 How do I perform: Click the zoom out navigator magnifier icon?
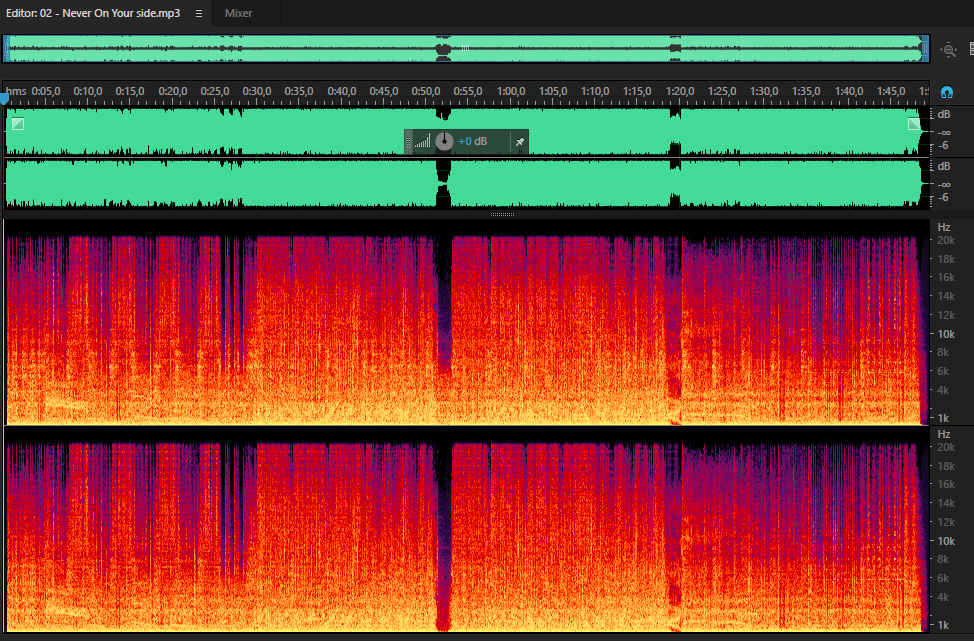coord(949,50)
